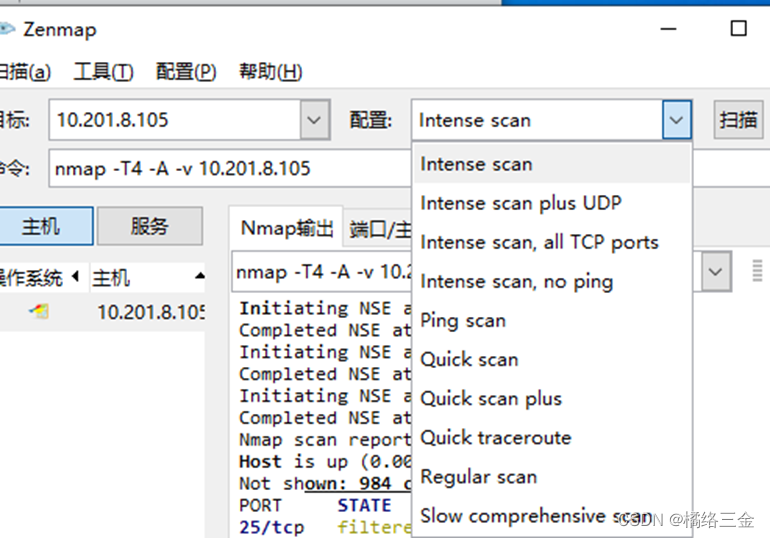Screen dimensions: 770x538
Task: Open the scan output selector showing nmap -T4 -A
Action: [x=322, y=272]
